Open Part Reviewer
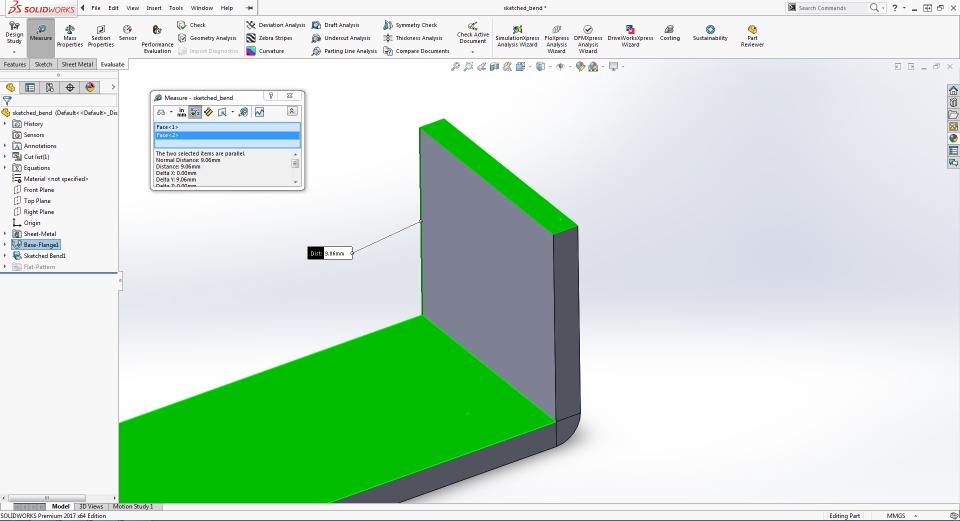Image resolution: width=960 pixels, height=521 pixels. click(x=752, y=37)
